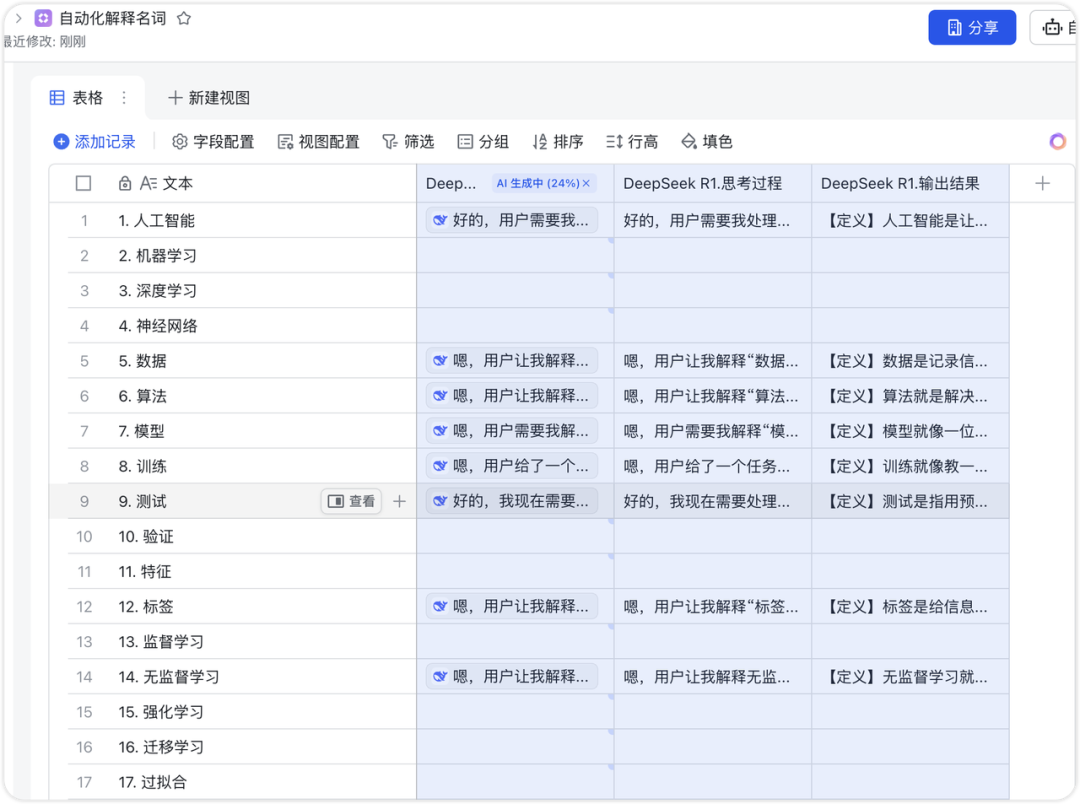Viewport: 1080px width, 804px height.
Task: Select DeepSeek R1.输出结果 column header
Action: (910, 183)
